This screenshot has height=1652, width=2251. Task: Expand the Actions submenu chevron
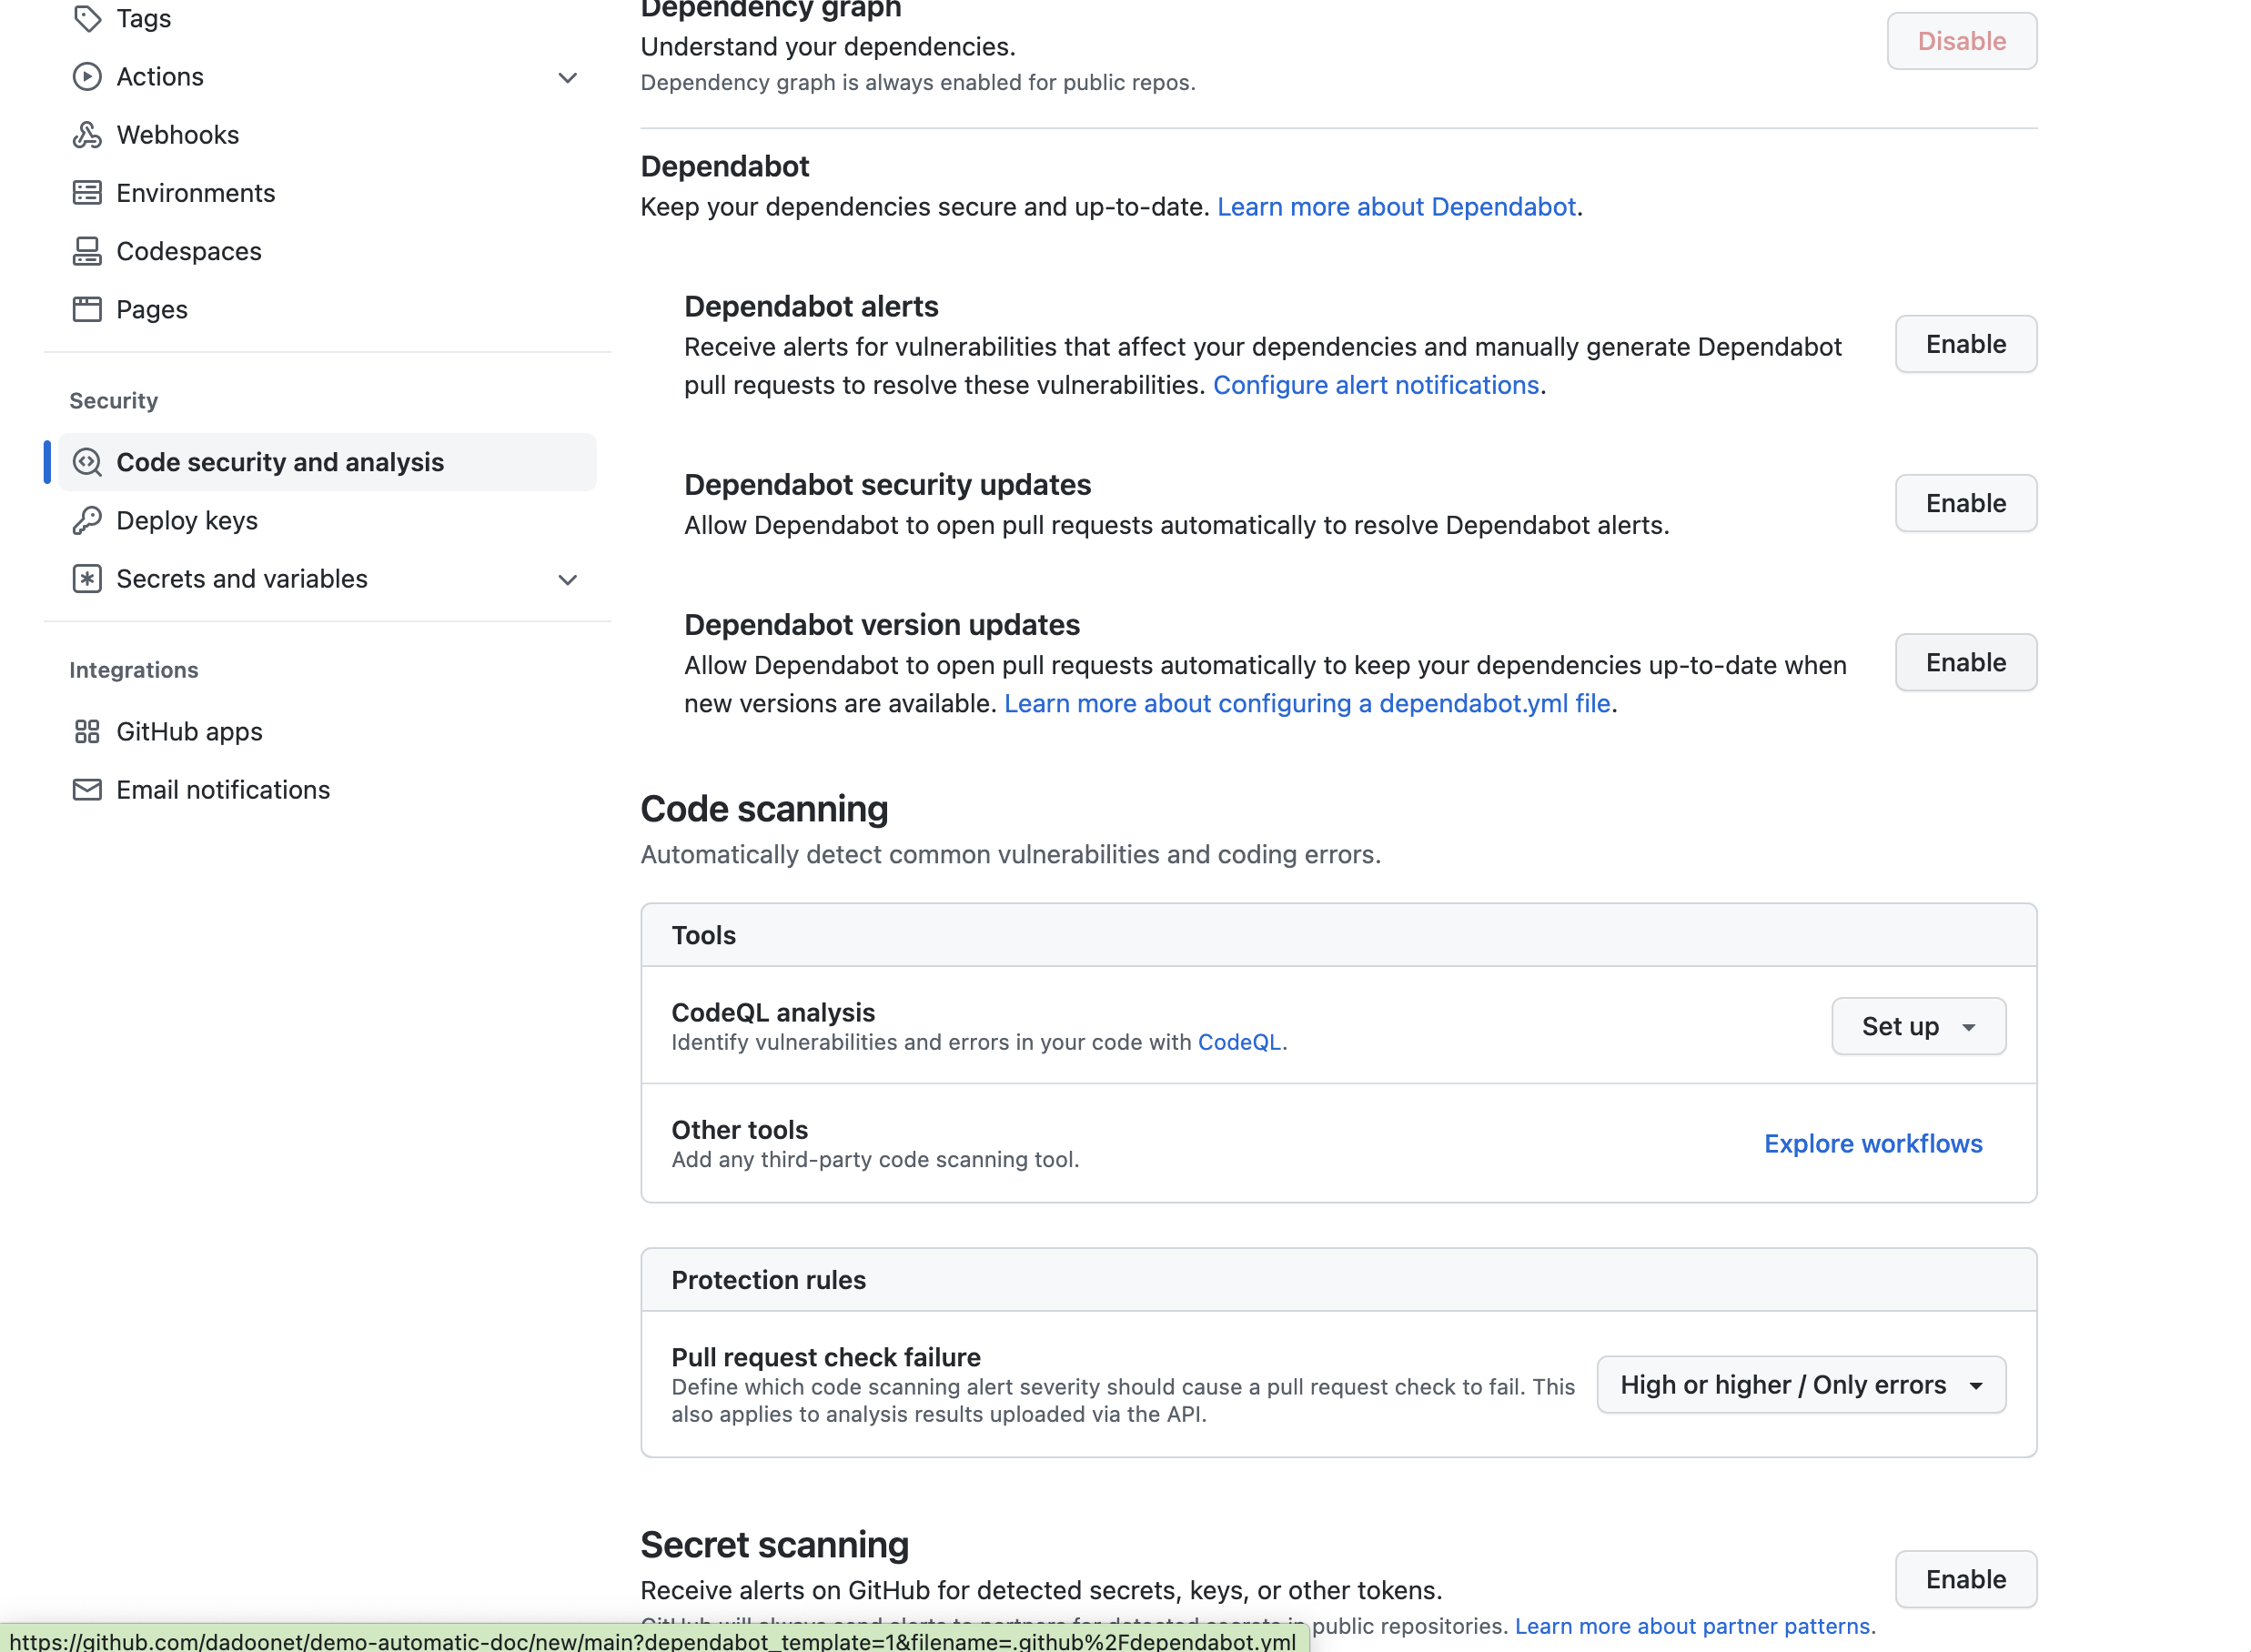tap(568, 78)
